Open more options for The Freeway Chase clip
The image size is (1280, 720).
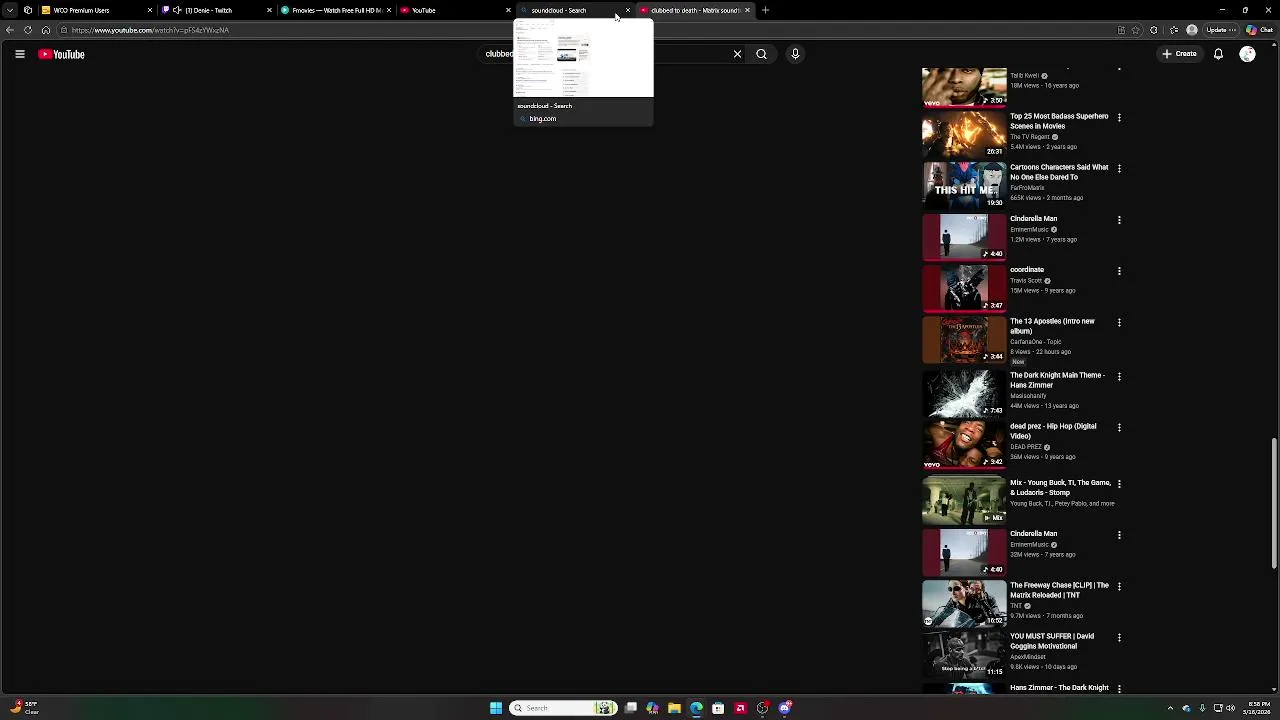(1119, 587)
